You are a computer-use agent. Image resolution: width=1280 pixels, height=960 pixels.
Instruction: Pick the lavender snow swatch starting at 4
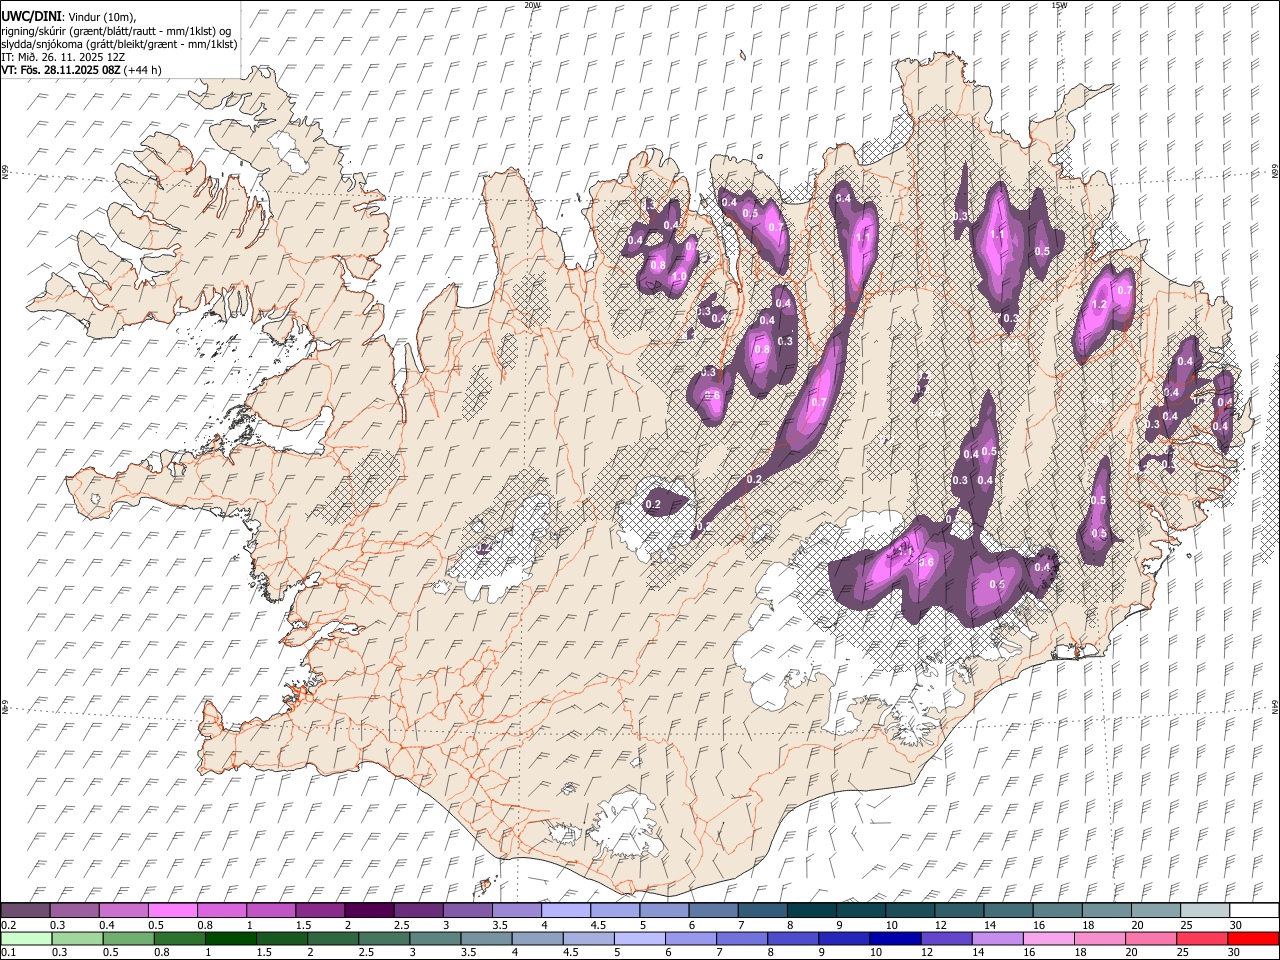pos(565,910)
